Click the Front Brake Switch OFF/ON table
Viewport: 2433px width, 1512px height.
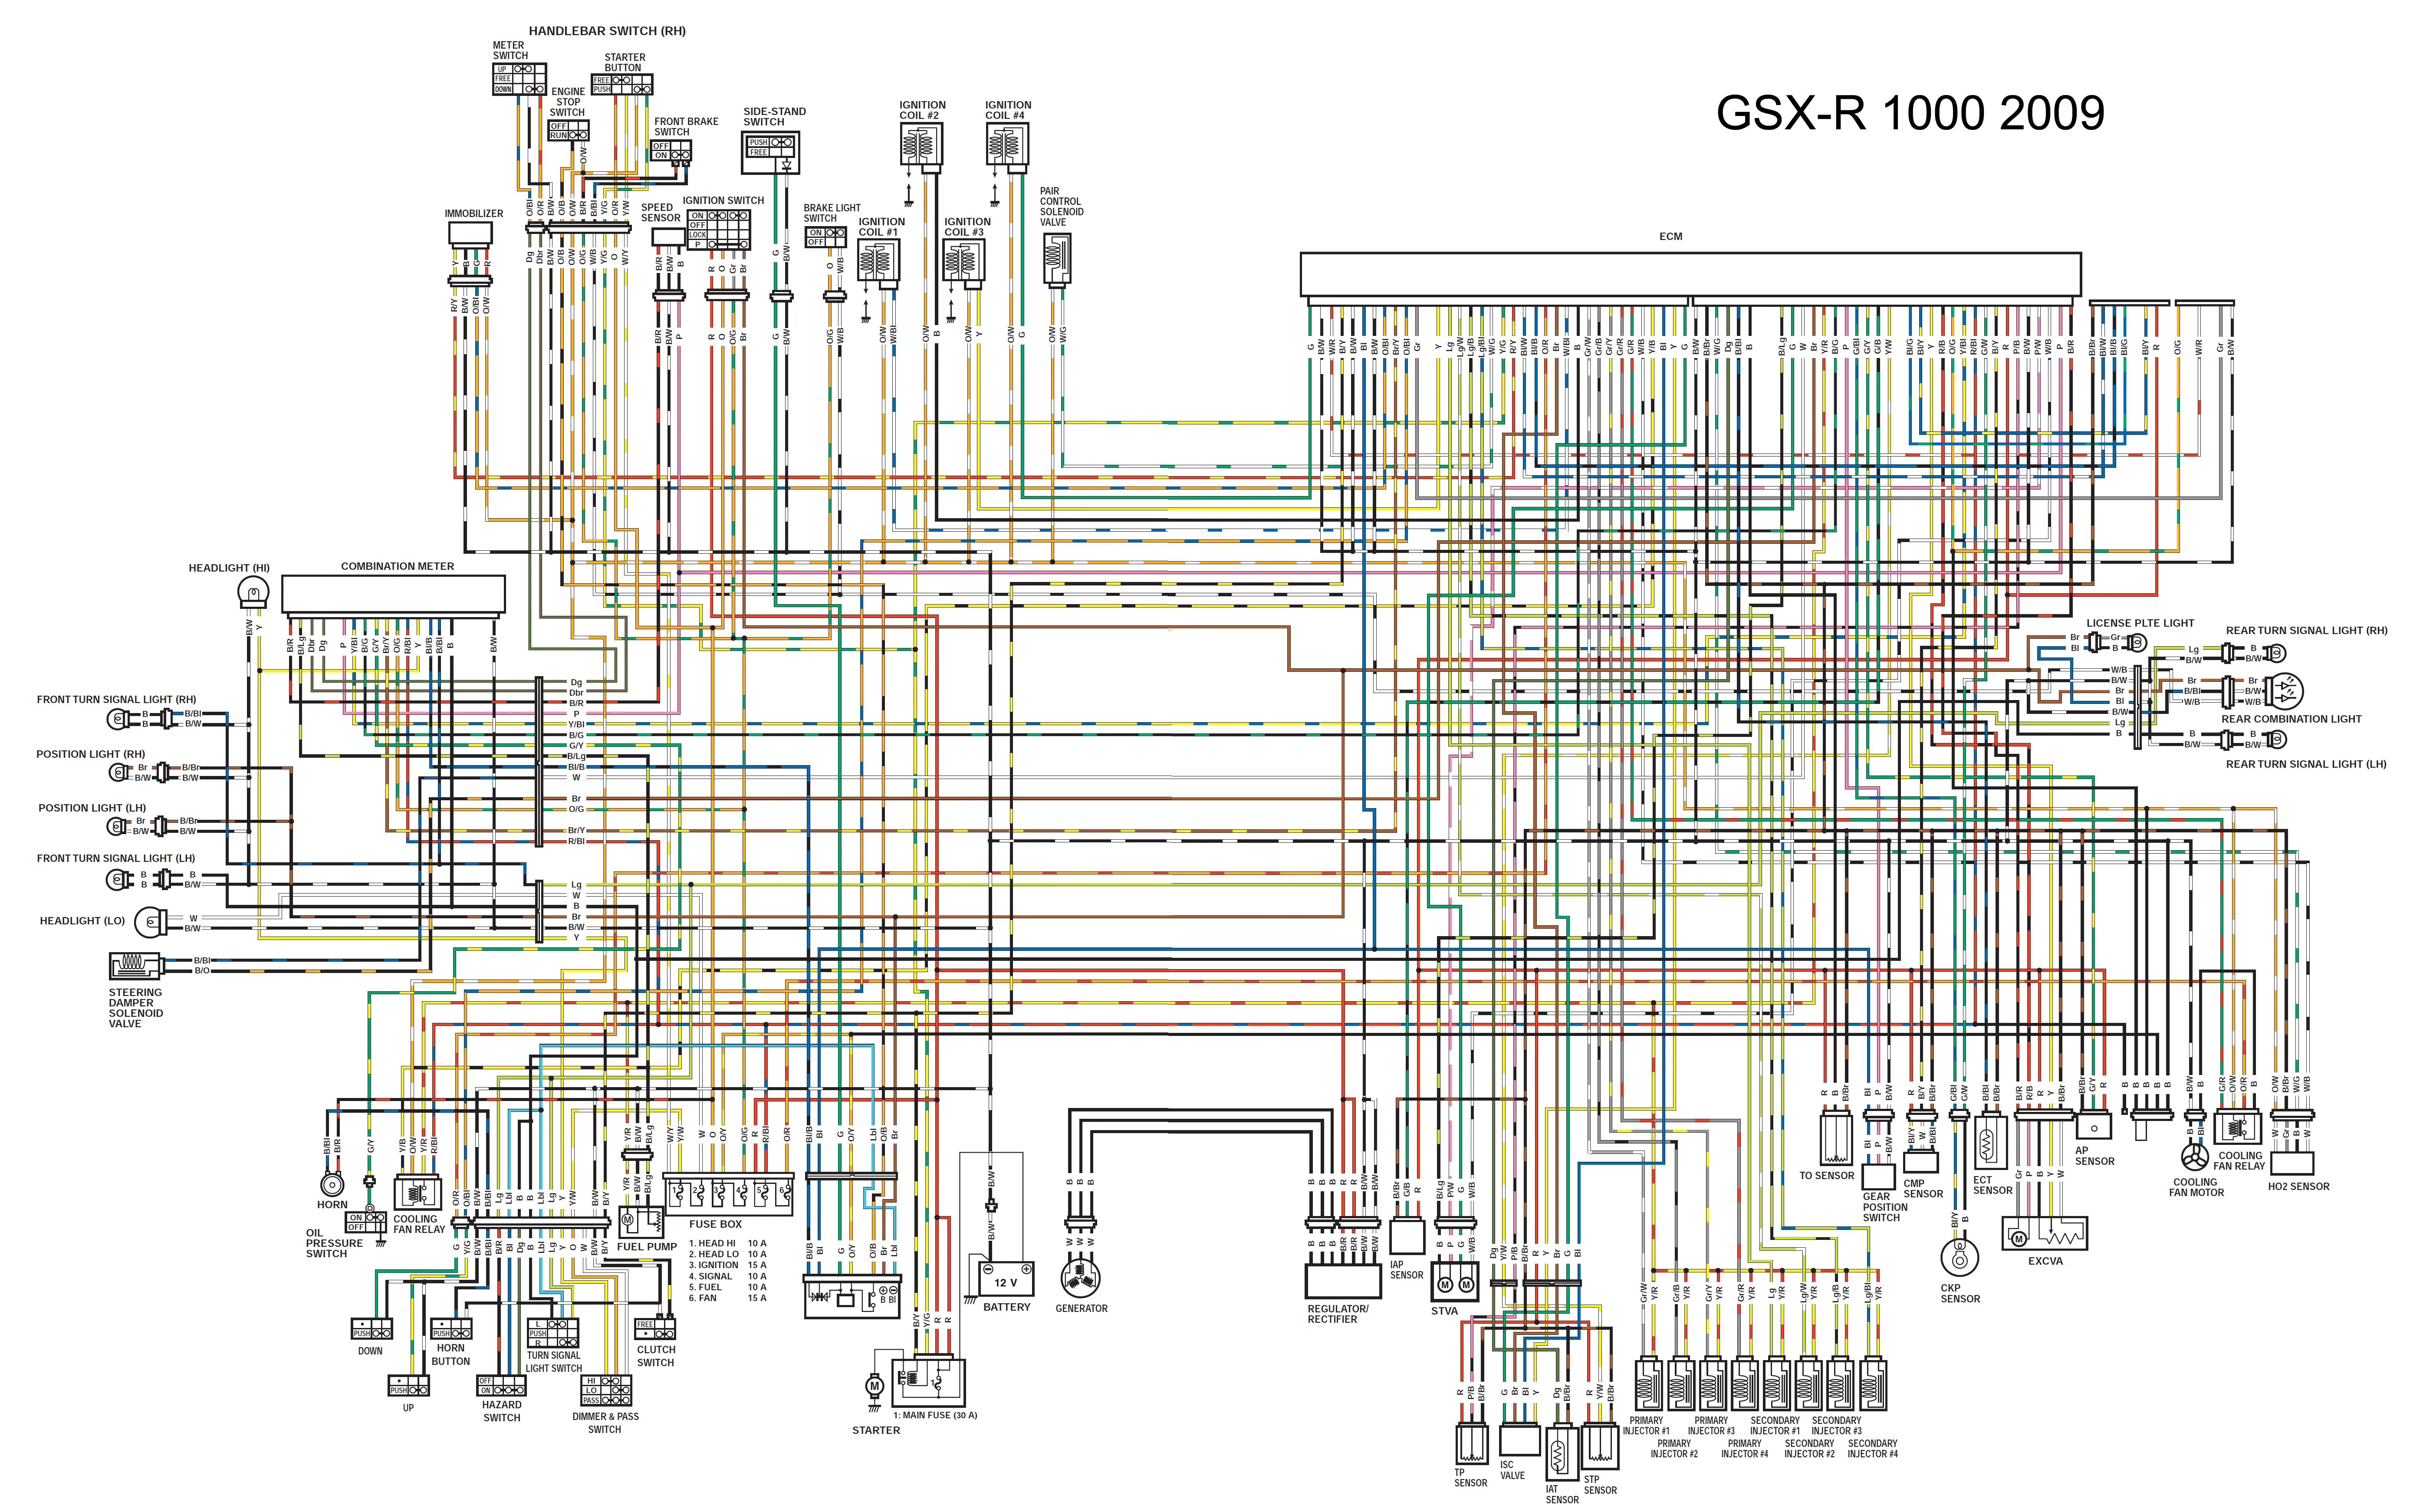[671, 151]
